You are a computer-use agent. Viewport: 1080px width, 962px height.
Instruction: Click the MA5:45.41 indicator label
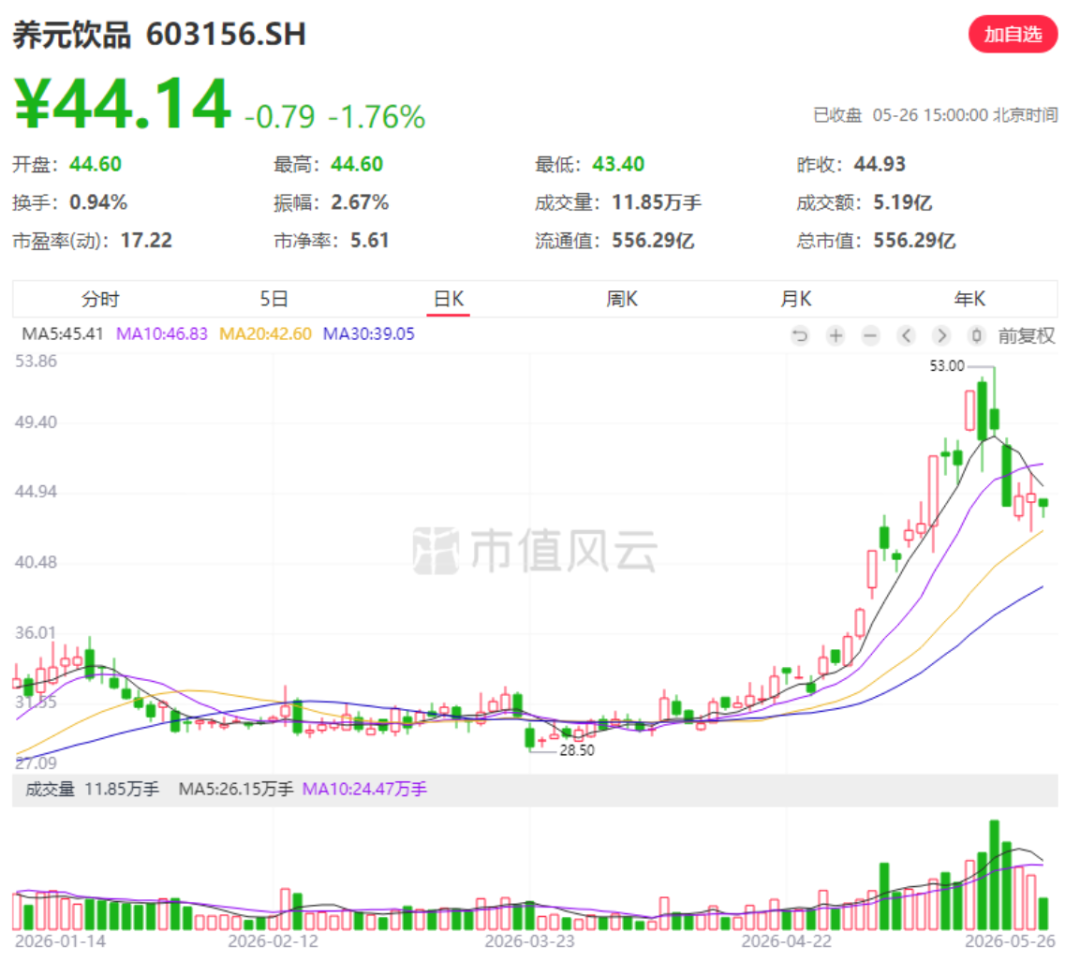[x=62, y=334]
